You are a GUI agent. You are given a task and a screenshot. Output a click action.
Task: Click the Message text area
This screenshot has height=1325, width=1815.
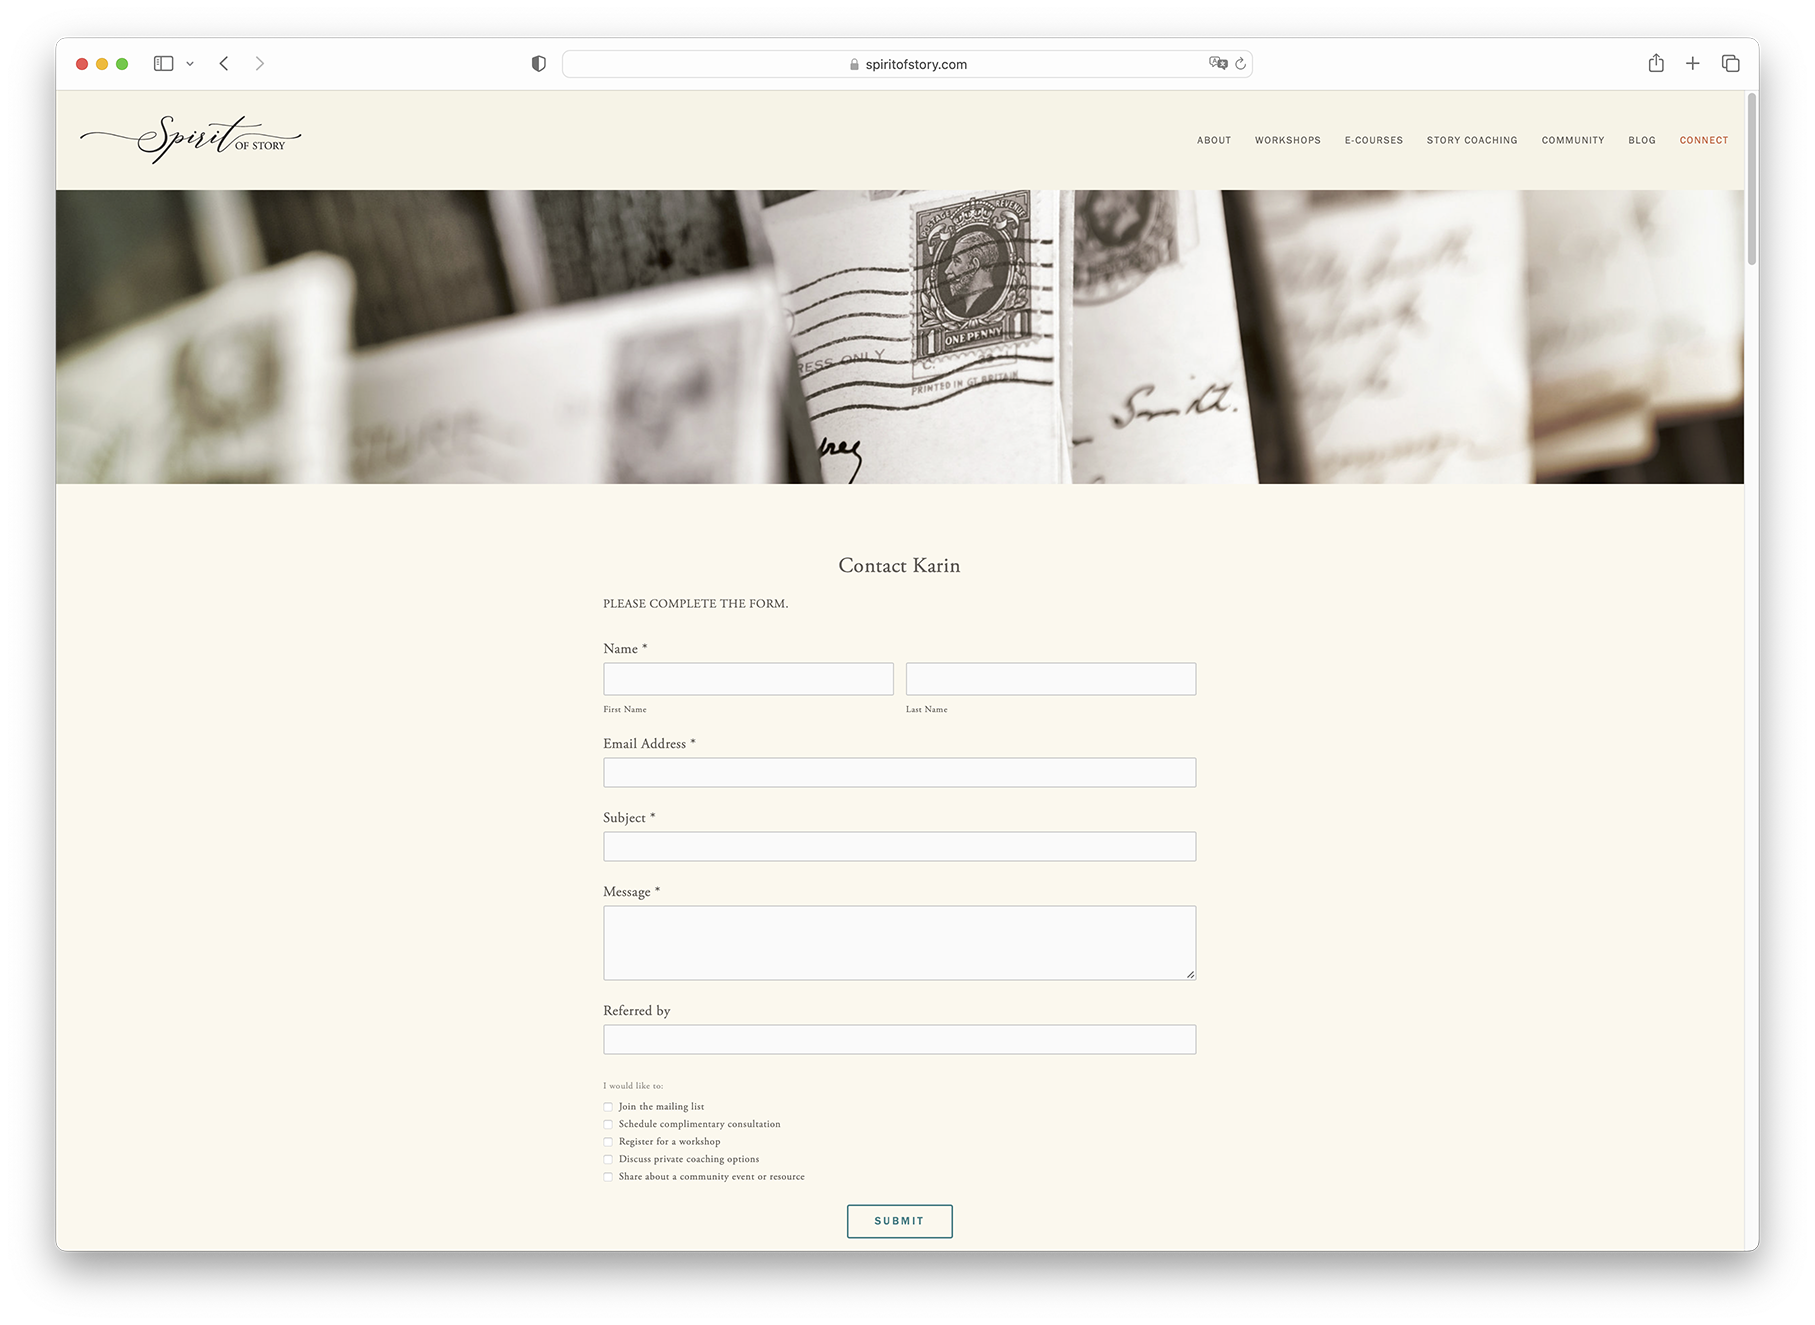(x=900, y=943)
